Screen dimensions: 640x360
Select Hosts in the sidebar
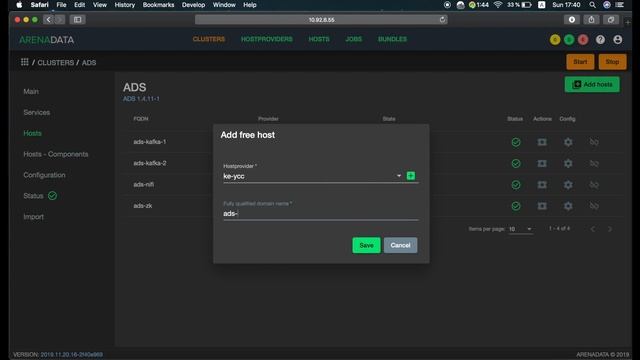coord(32,133)
